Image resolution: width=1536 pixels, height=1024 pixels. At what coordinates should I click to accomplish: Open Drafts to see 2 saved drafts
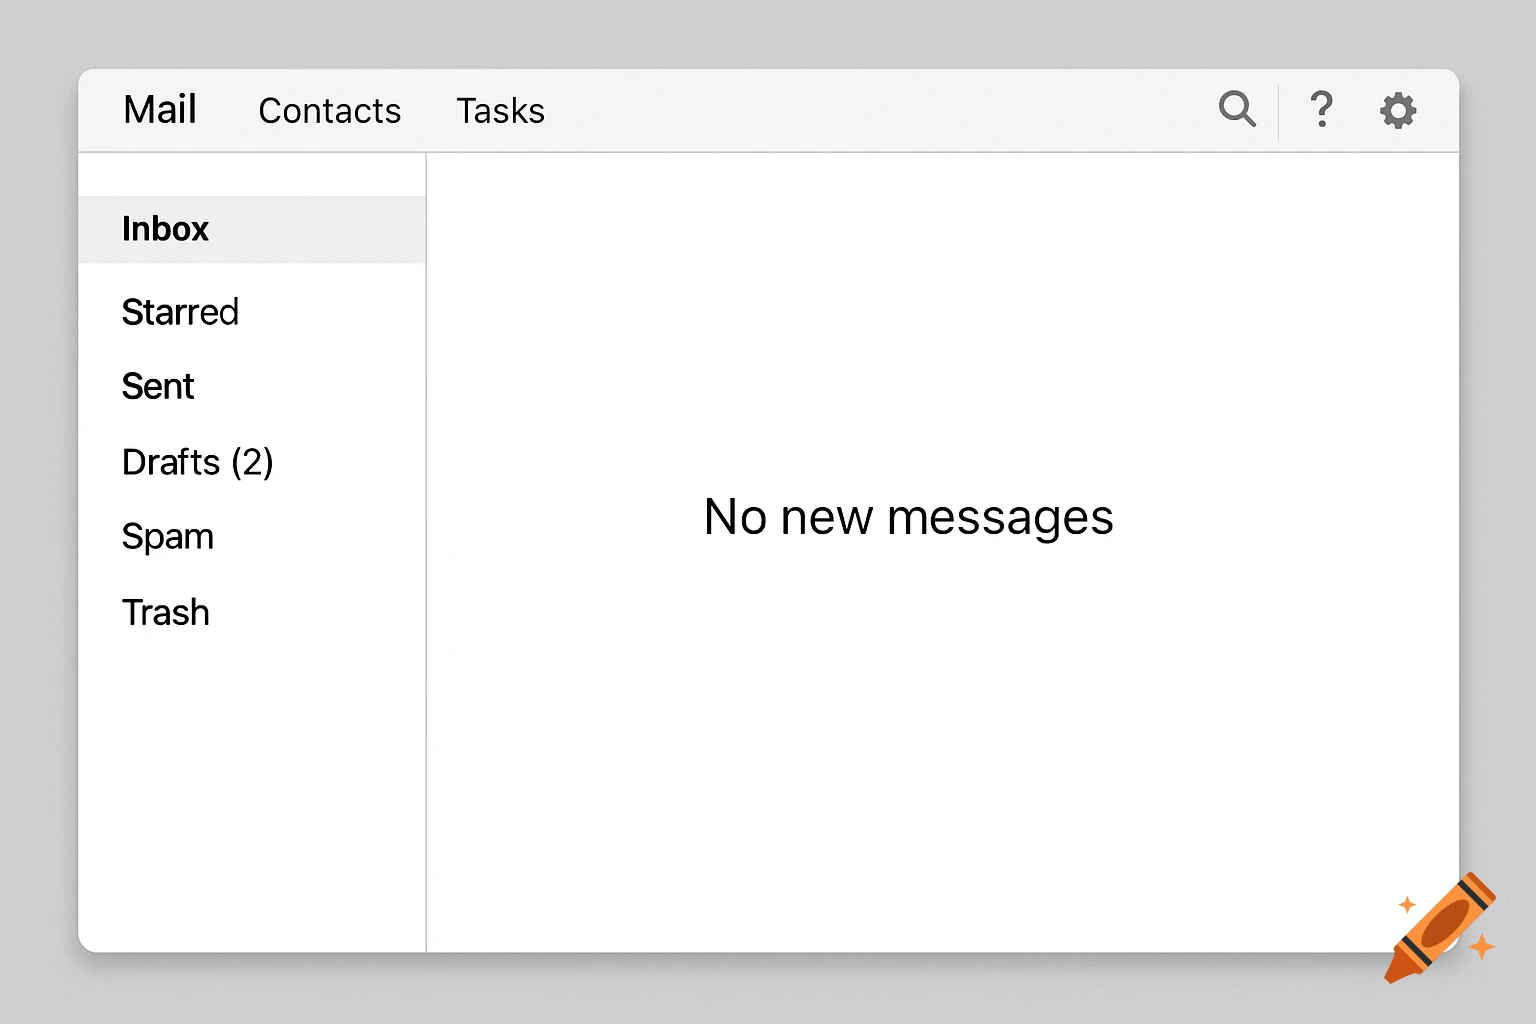tap(198, 462)
